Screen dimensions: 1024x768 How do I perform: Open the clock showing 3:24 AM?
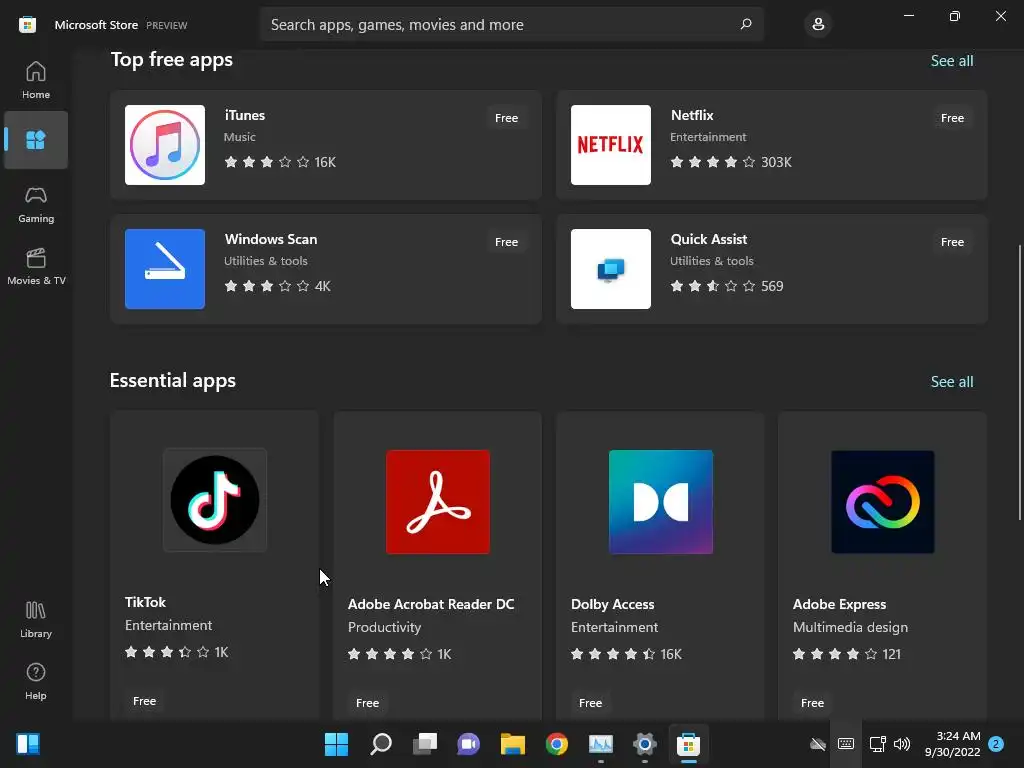952,744
